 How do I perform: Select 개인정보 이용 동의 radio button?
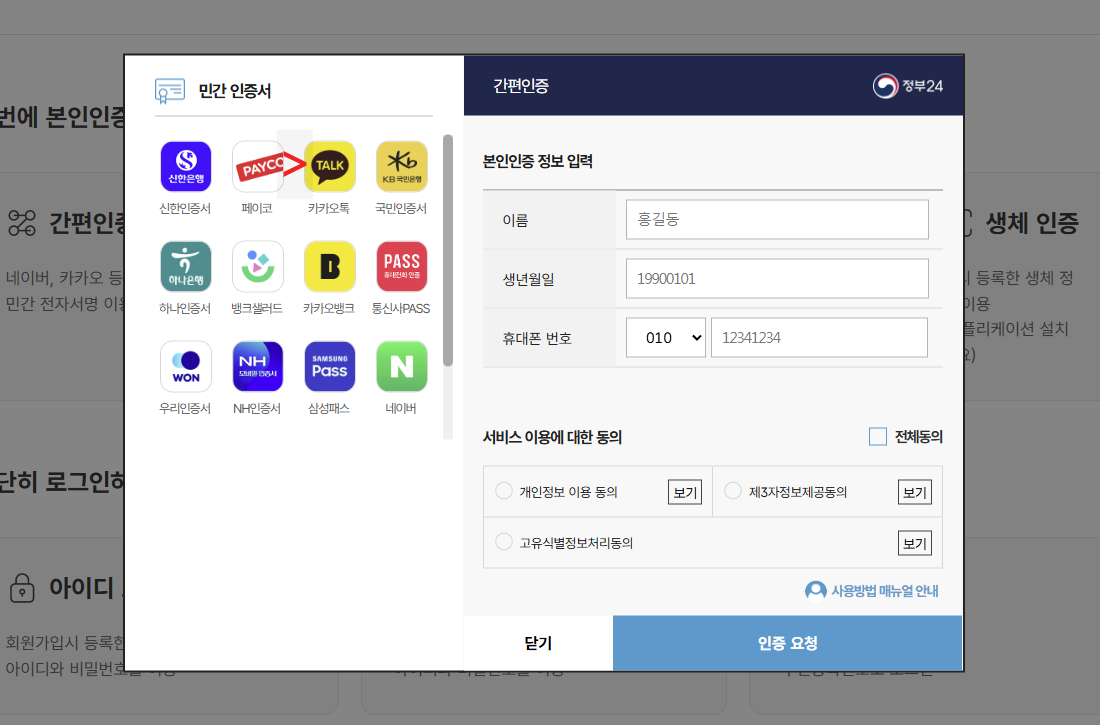tap(504, 491)
